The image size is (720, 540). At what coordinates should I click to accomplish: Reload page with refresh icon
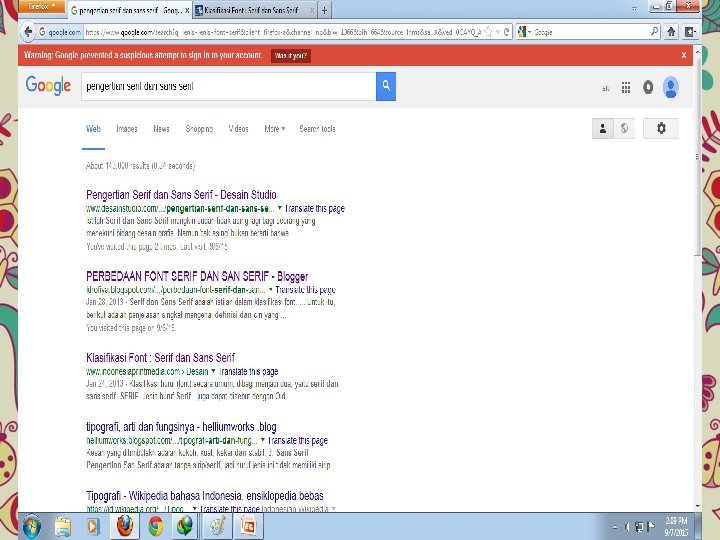[x=506, y=32]
